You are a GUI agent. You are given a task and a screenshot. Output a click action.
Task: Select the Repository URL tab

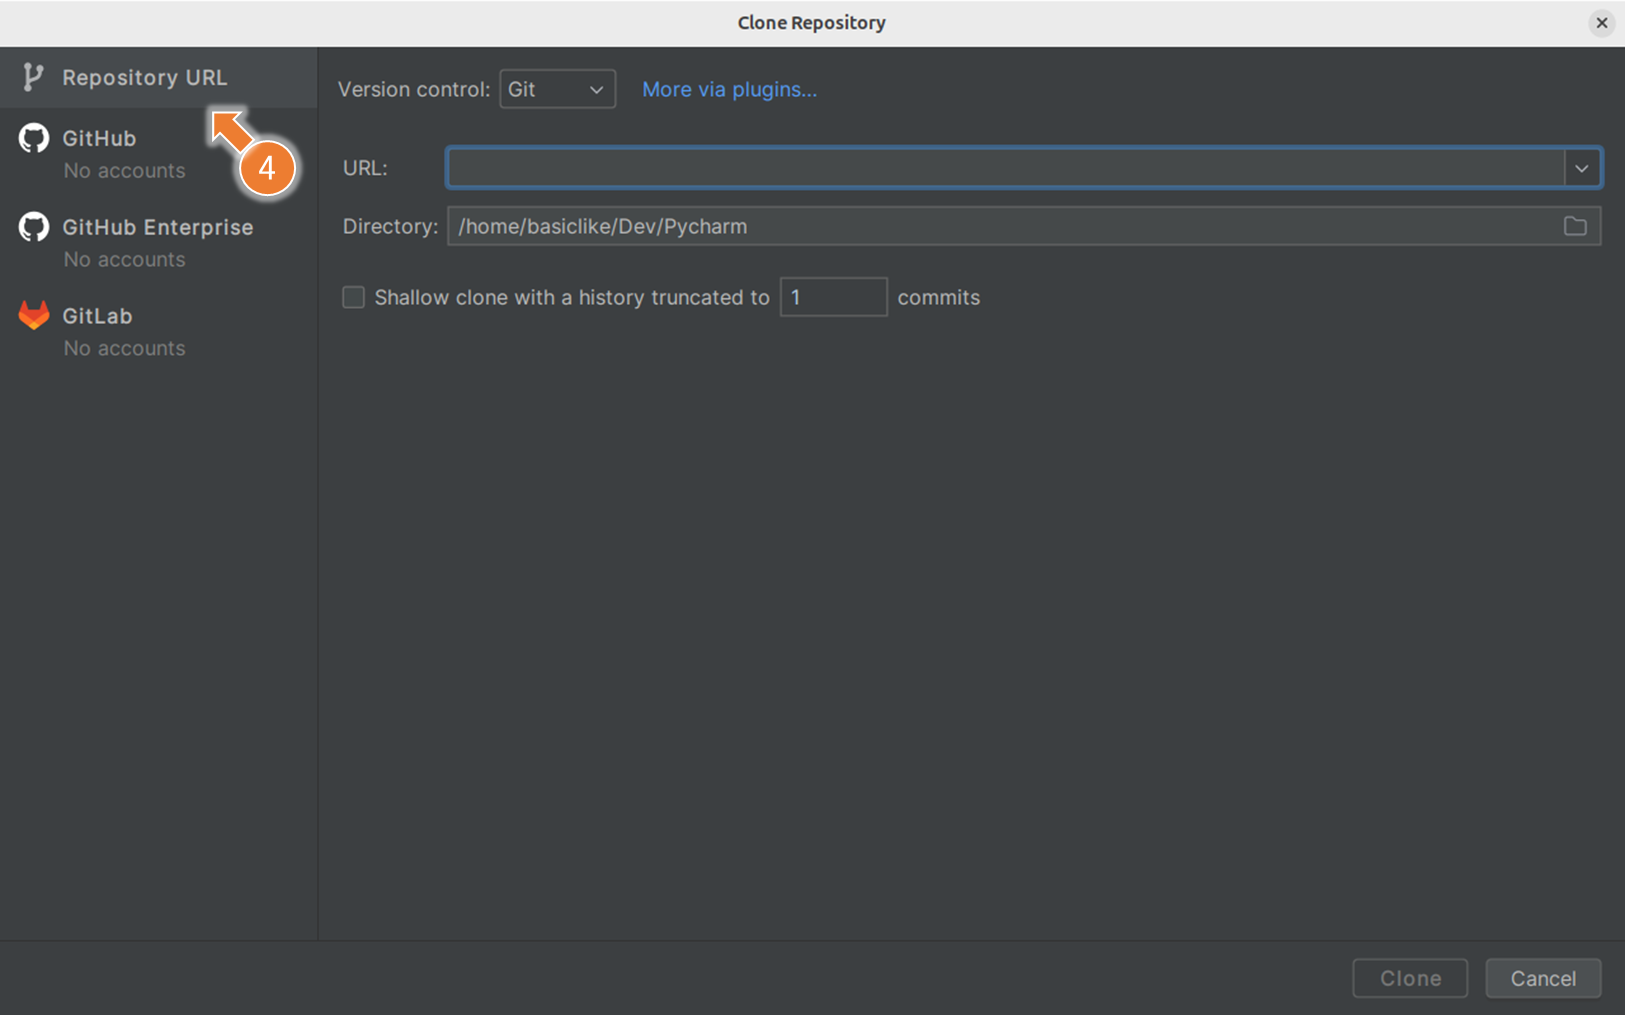click(158, 77)
